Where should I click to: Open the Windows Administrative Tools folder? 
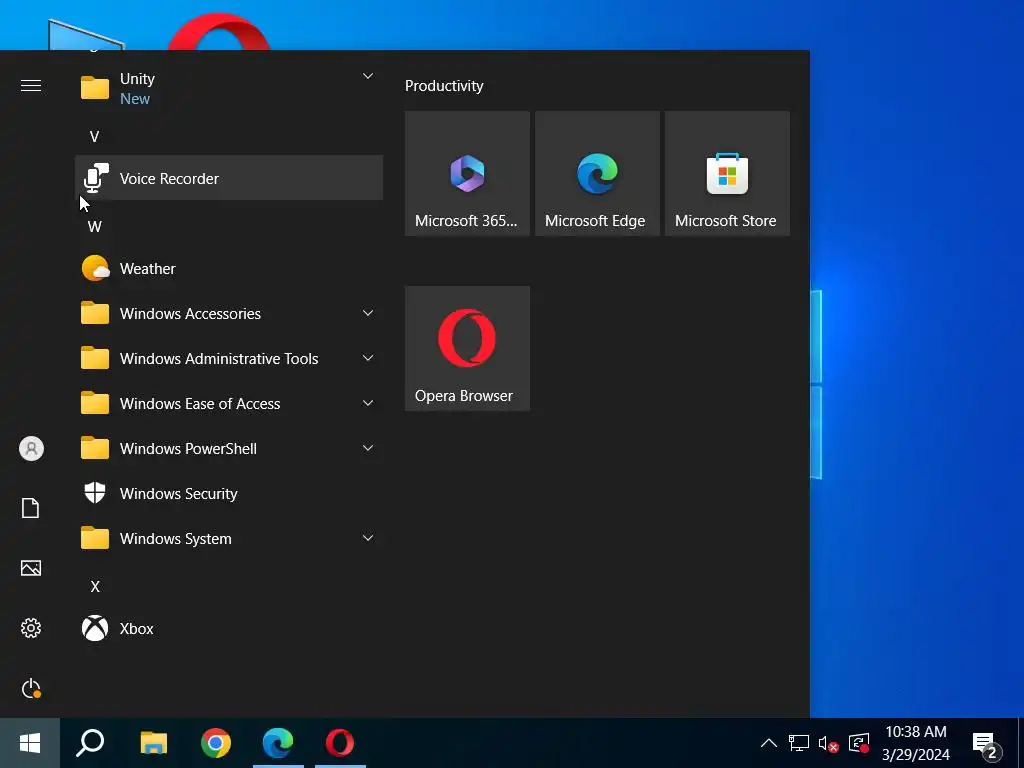(229, 359)
